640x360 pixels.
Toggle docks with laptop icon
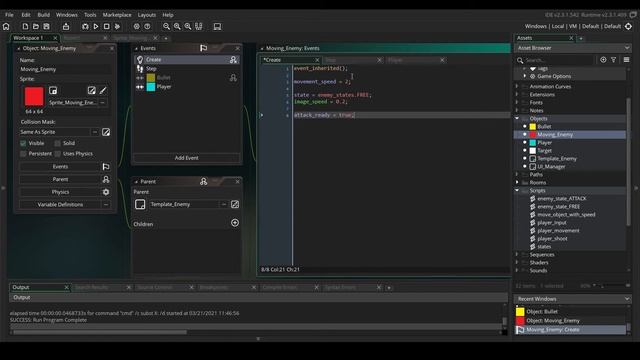218,27
